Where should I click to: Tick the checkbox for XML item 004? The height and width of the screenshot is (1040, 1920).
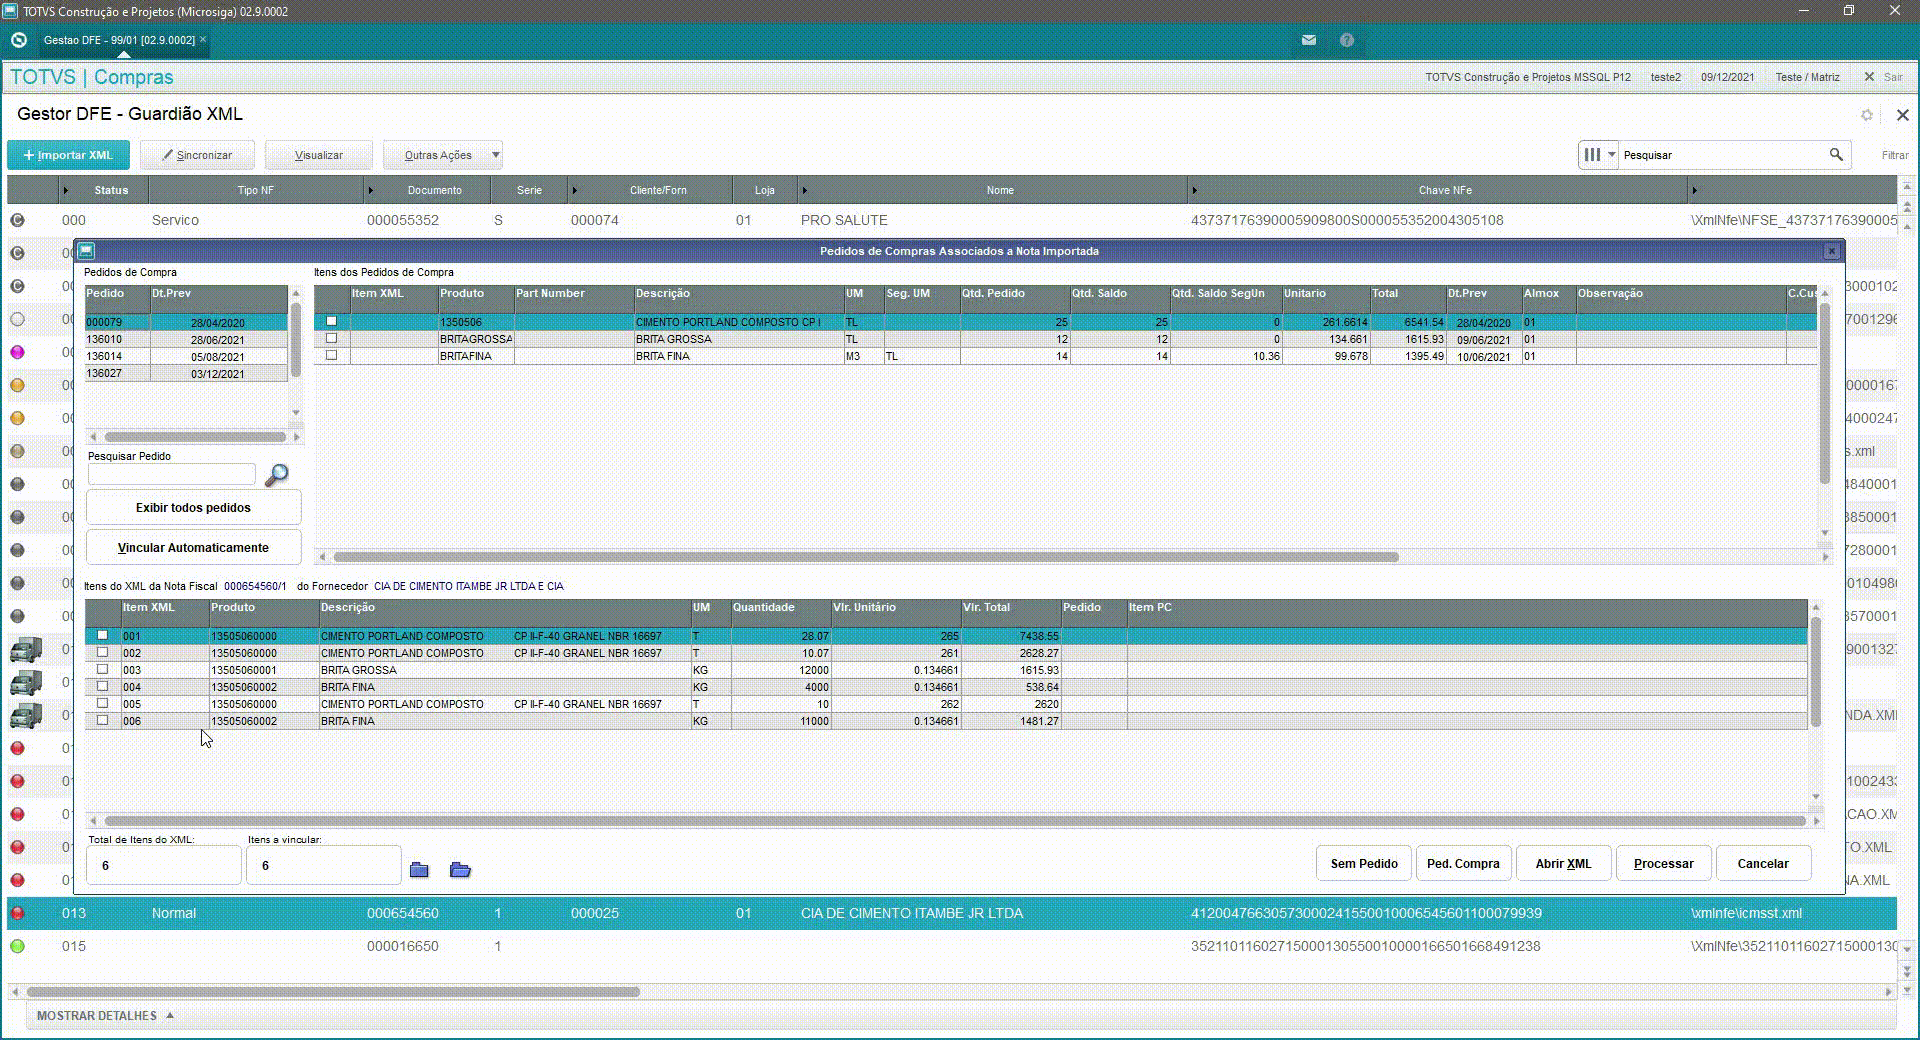pyautogui.click(x=102, y=687)
